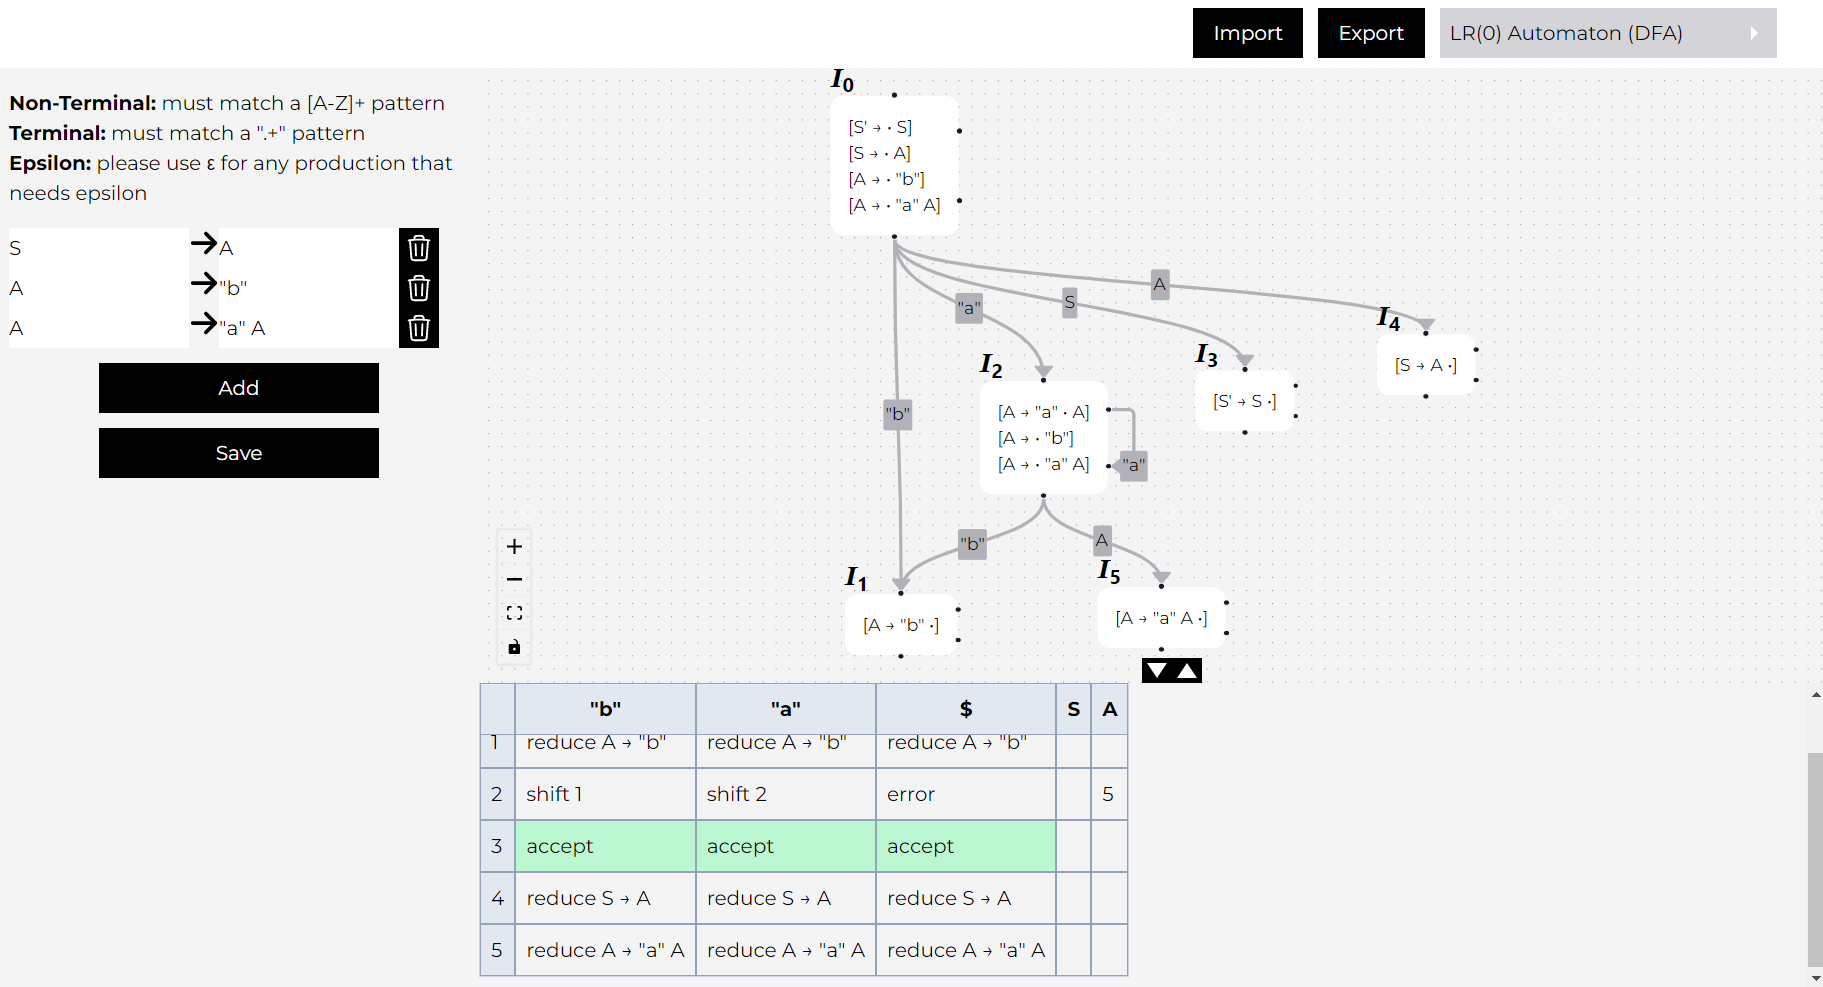Edit the "a" A right-hand side field
The height and width of the screenshot is (987, 1823).
(306, 328)
